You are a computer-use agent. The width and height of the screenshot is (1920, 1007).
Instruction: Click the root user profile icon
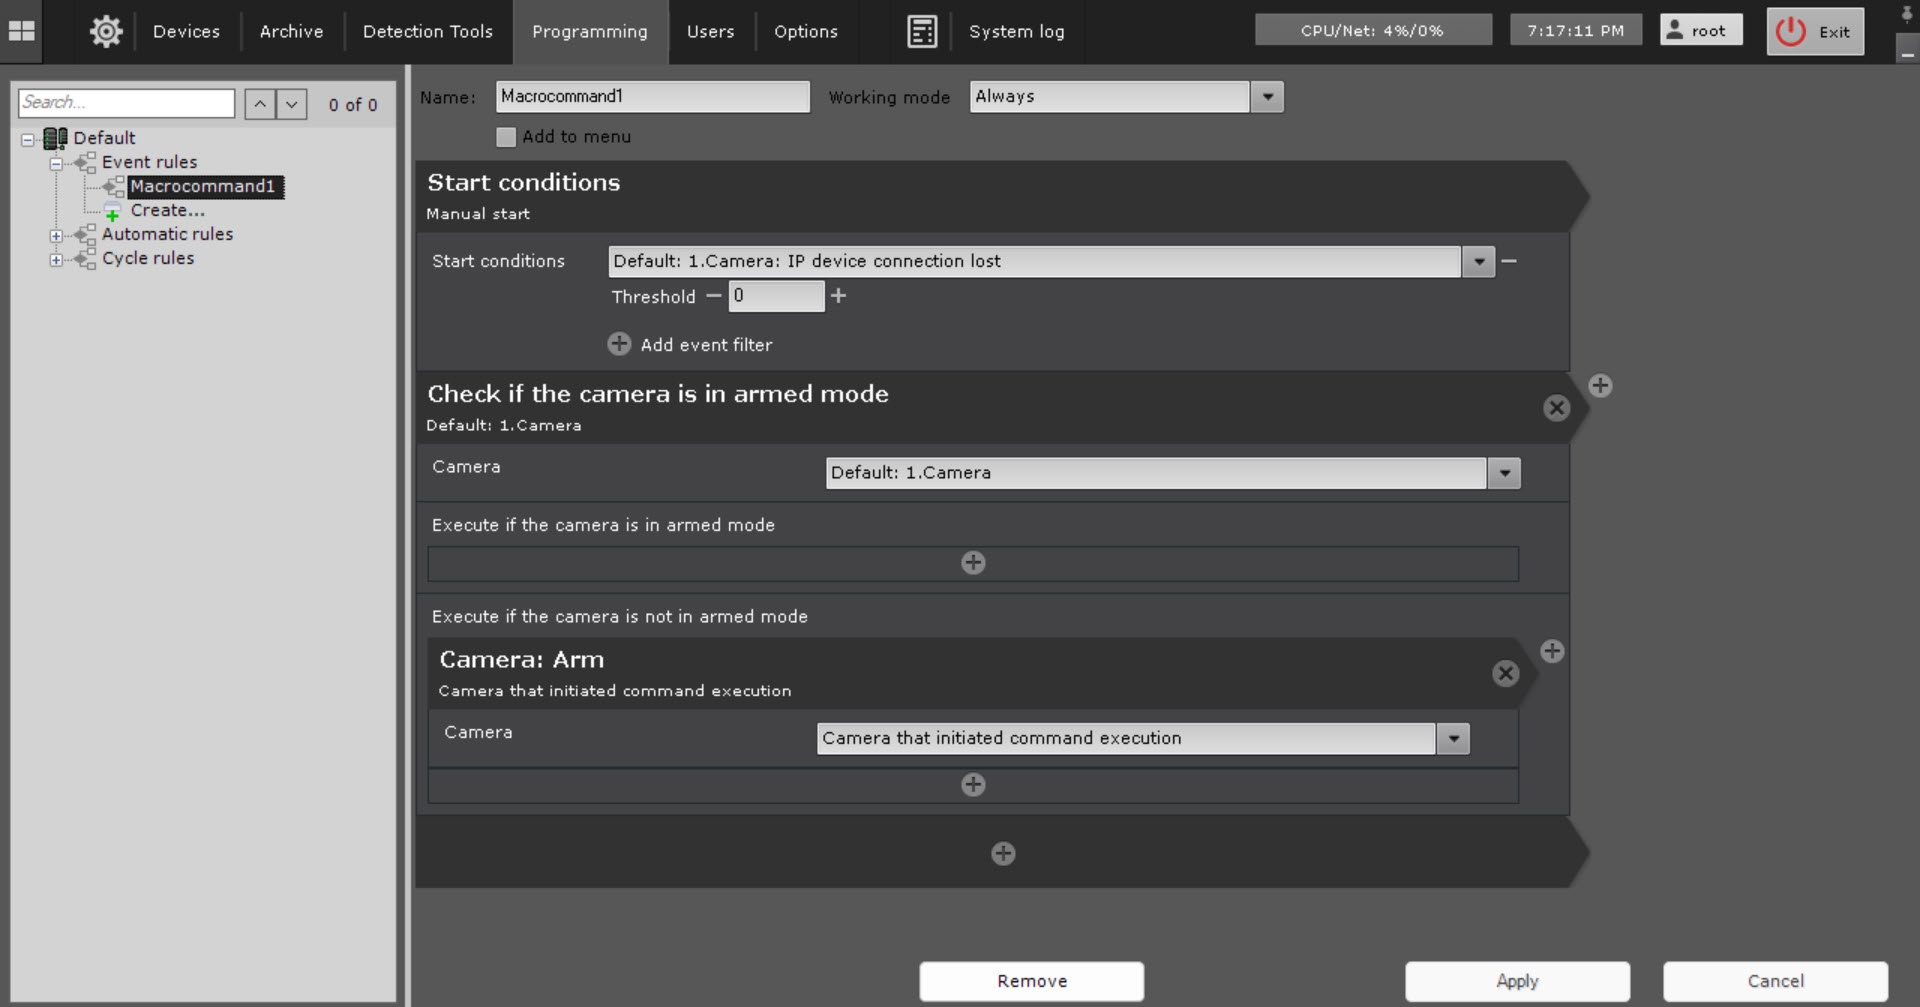(x=1675, y=30)
